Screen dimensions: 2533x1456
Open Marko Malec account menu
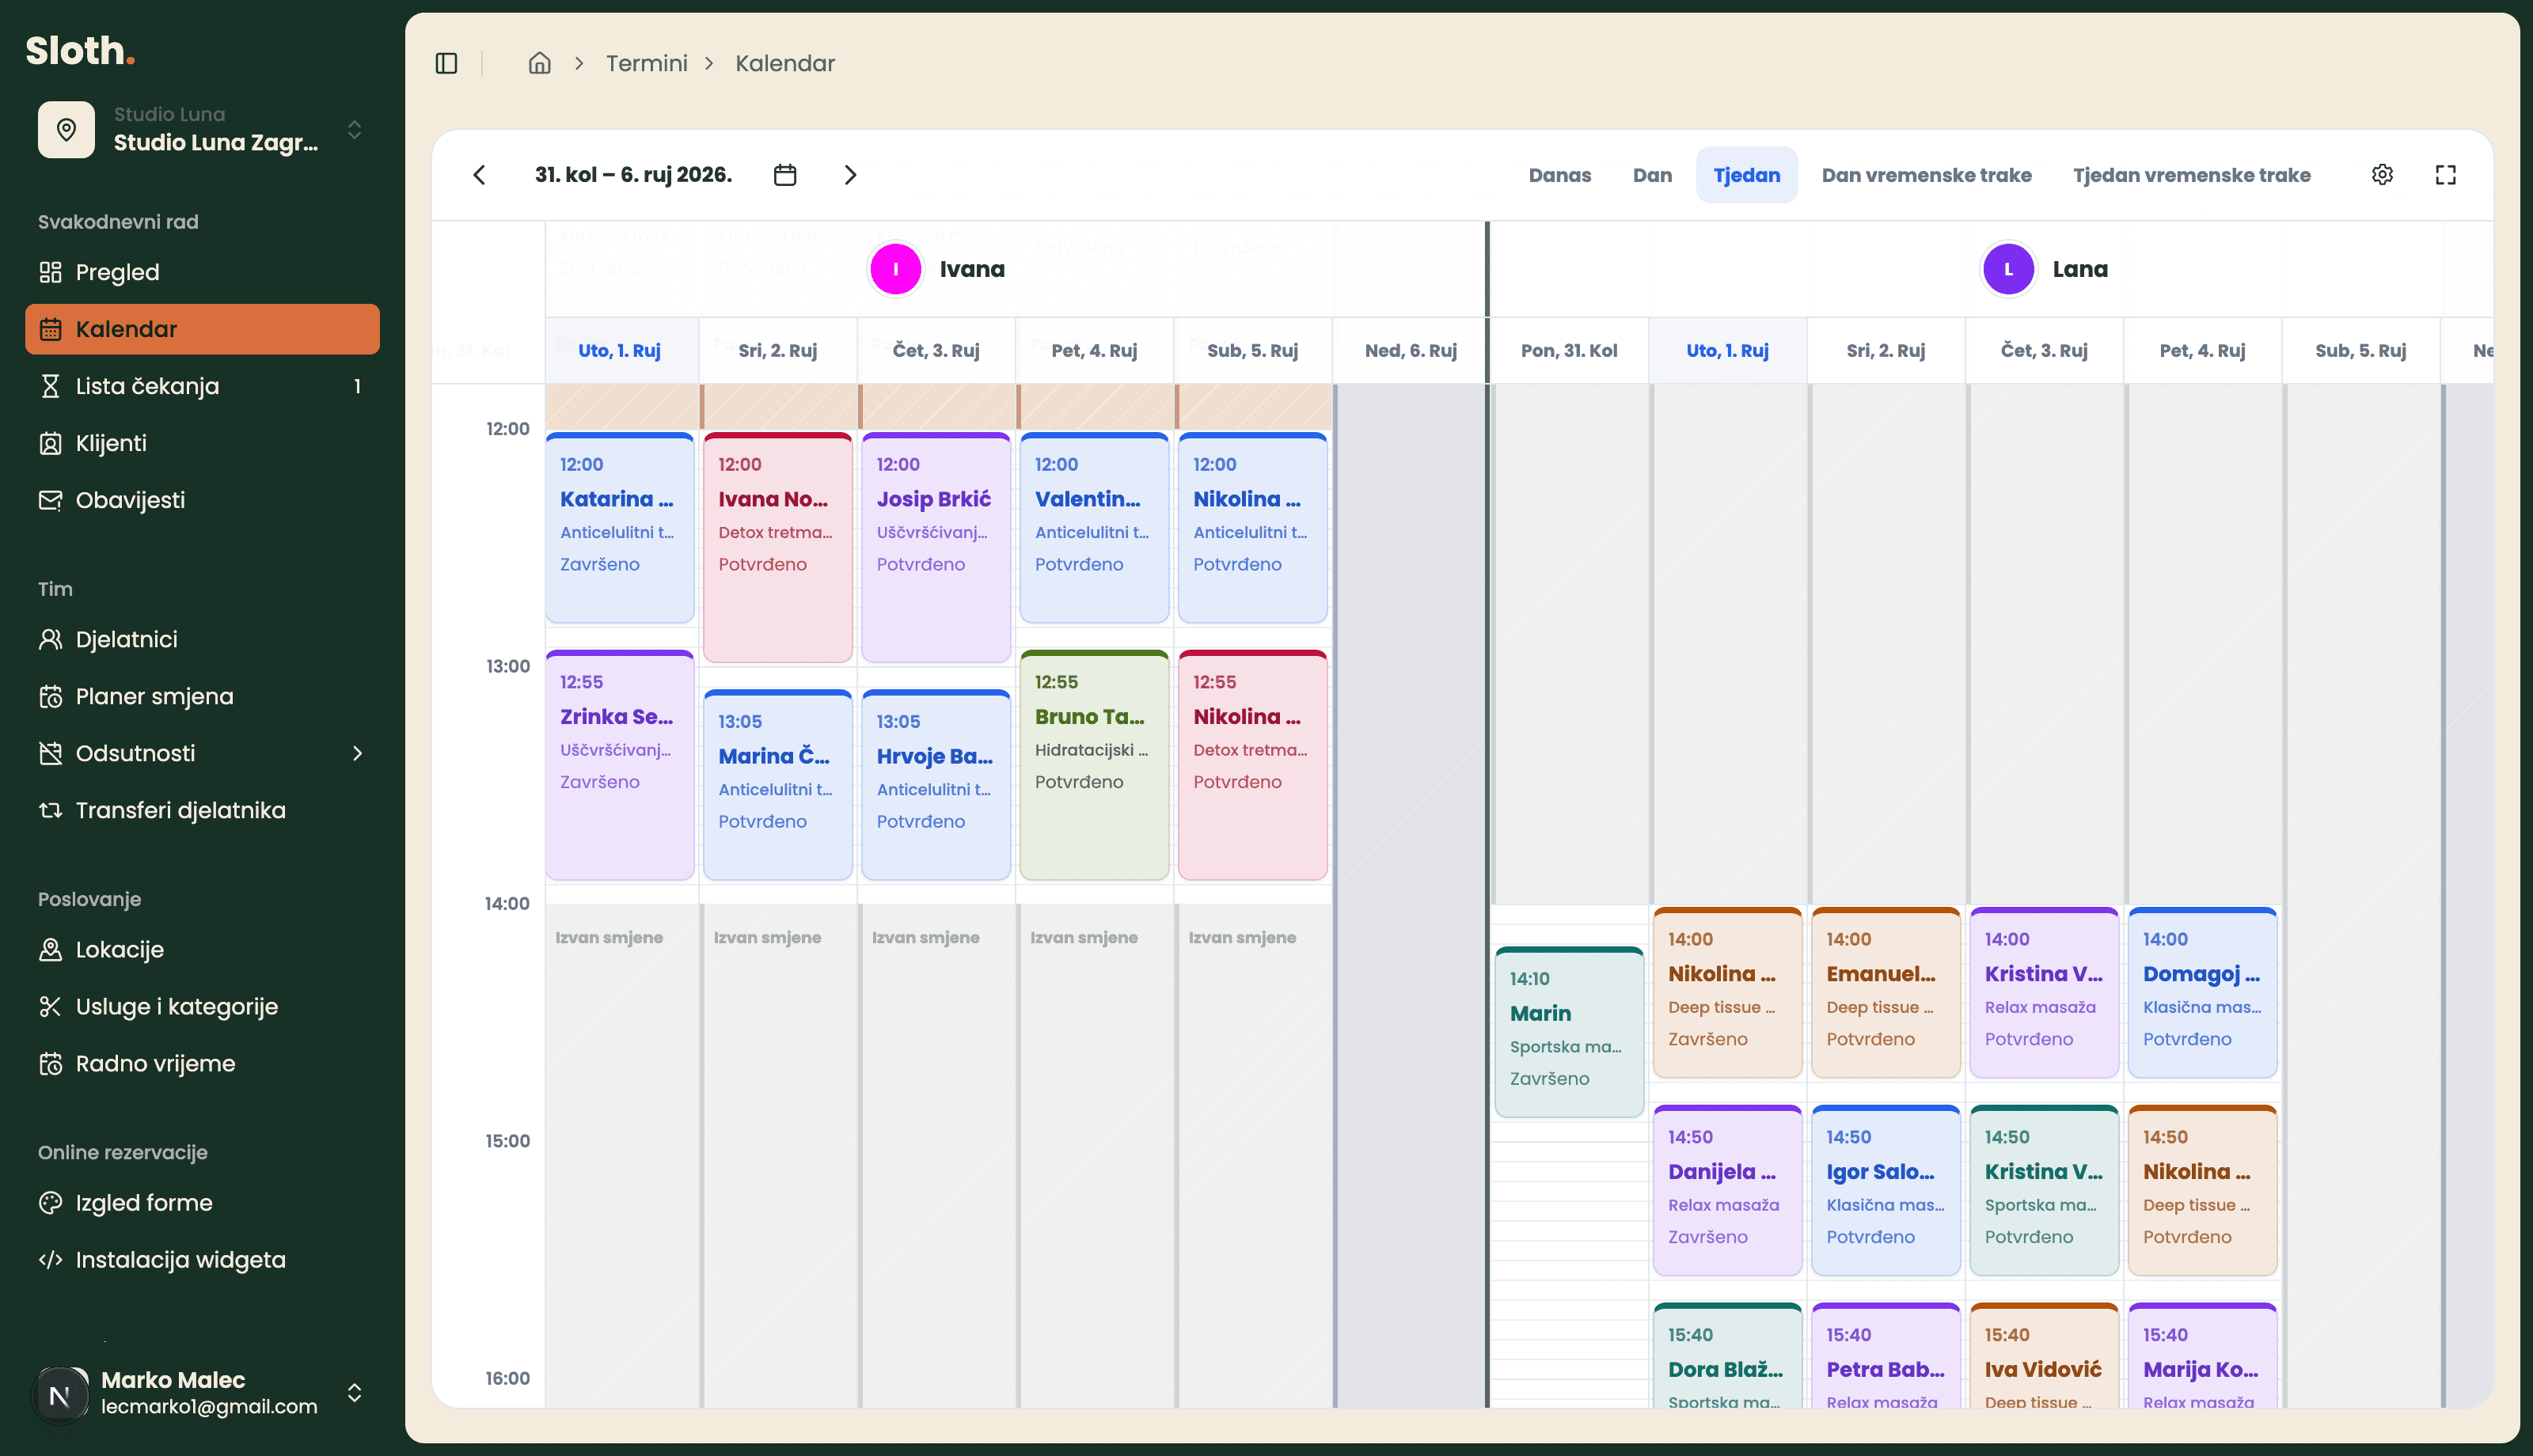(x=202, y=1392)
